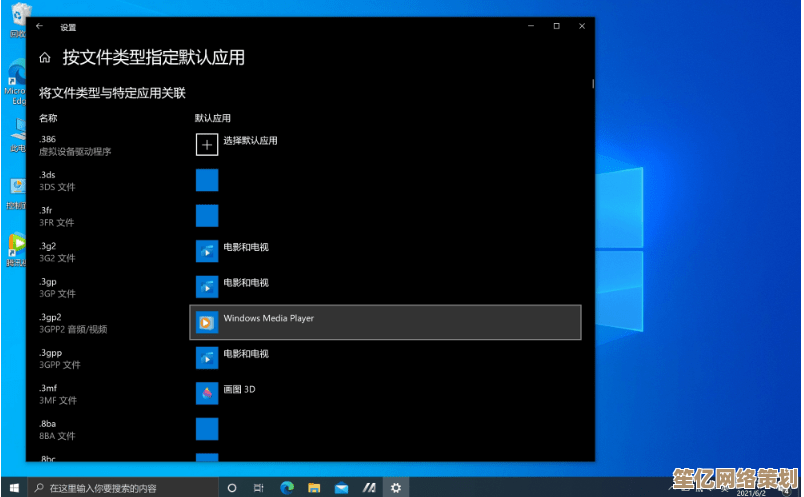This screenshot has height=497, width=804.
Task: Click the plus icon for .386 default app
Action: [207, 145]
